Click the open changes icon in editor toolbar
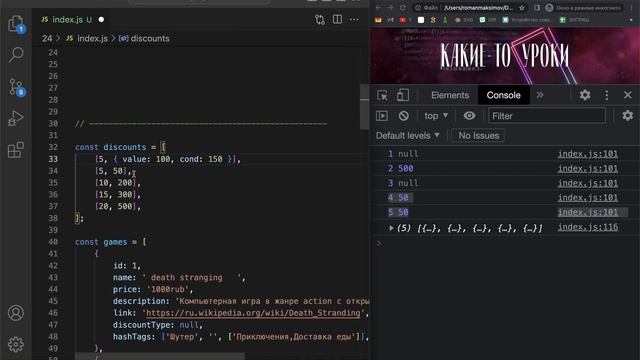Image resolution: width=640 pixels, height=360 pixels. [x=320, y=20]
